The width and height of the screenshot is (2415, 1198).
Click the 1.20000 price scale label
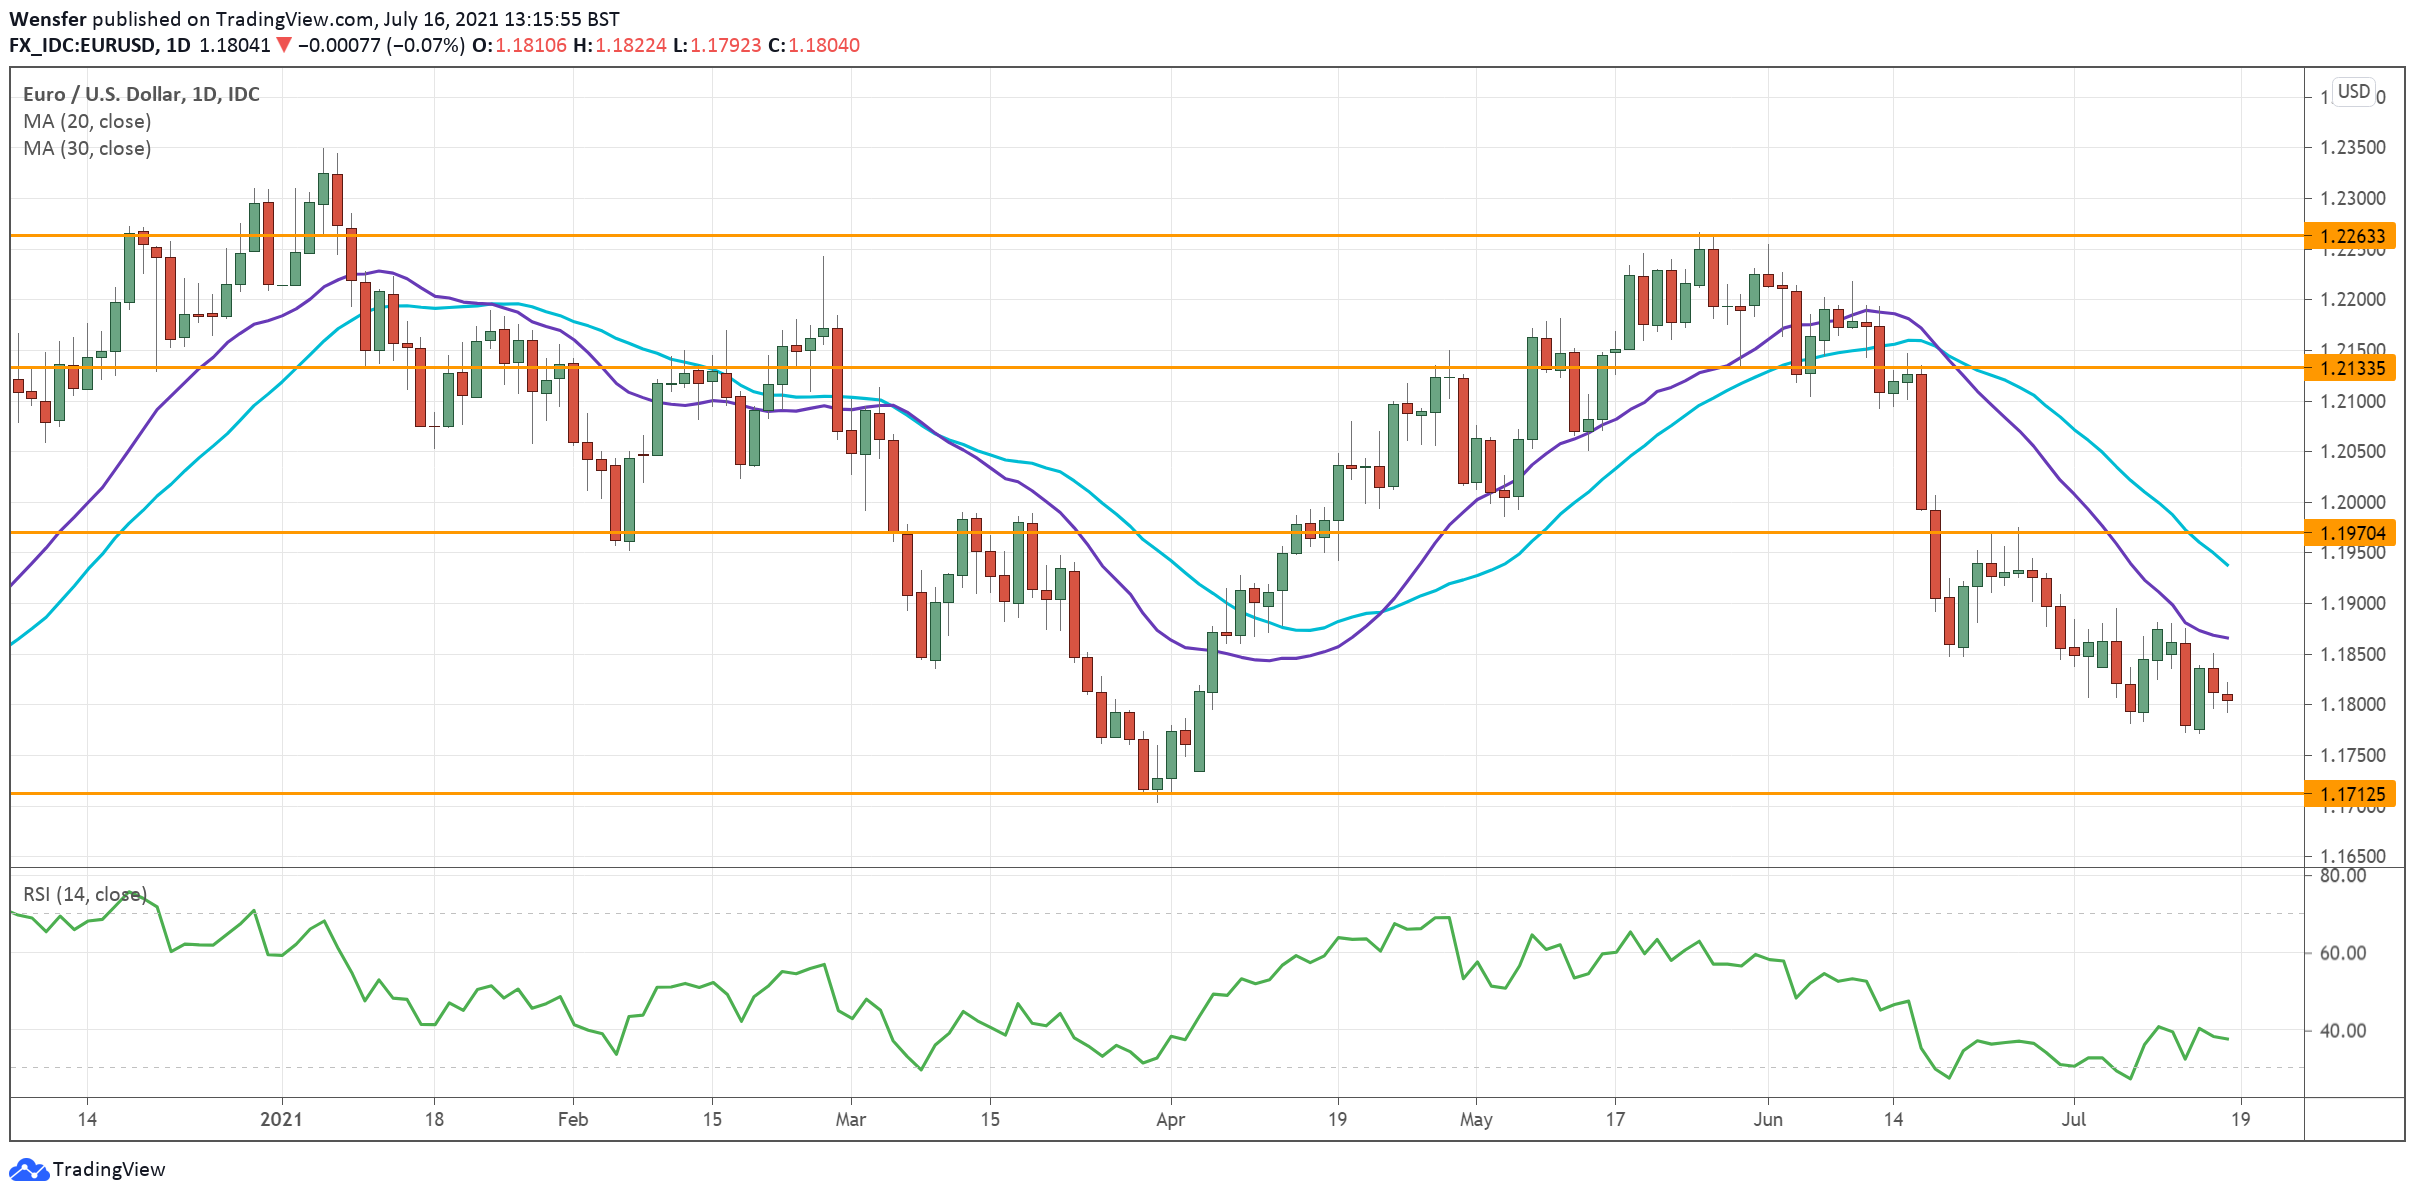(2352, 502)
